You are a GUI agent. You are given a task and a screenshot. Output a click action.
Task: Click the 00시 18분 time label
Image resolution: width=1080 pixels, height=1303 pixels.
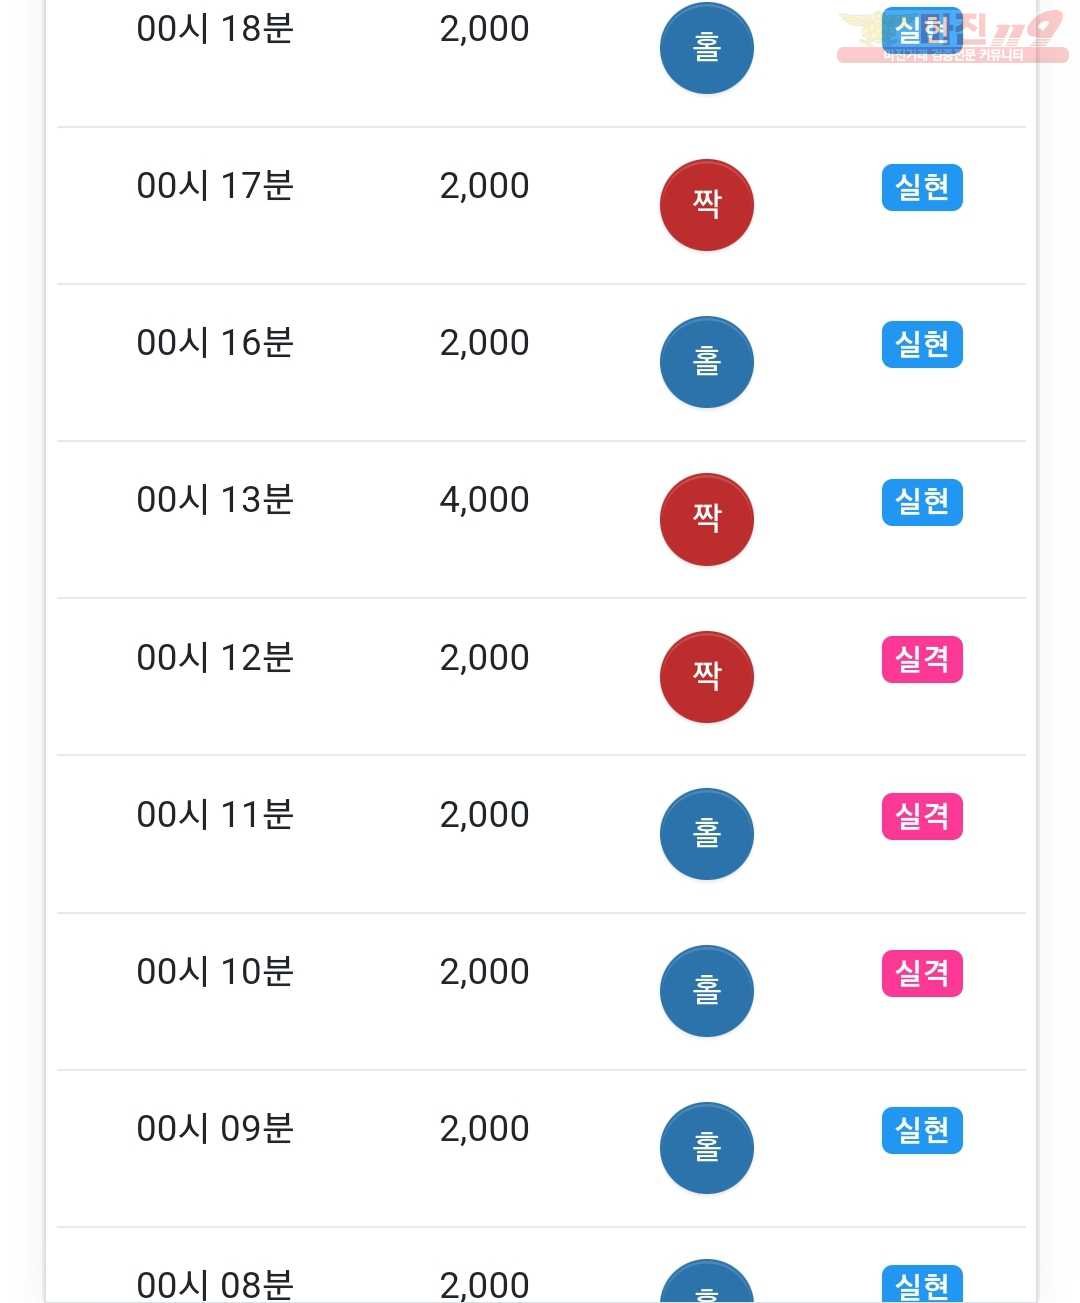click(215, 29)
